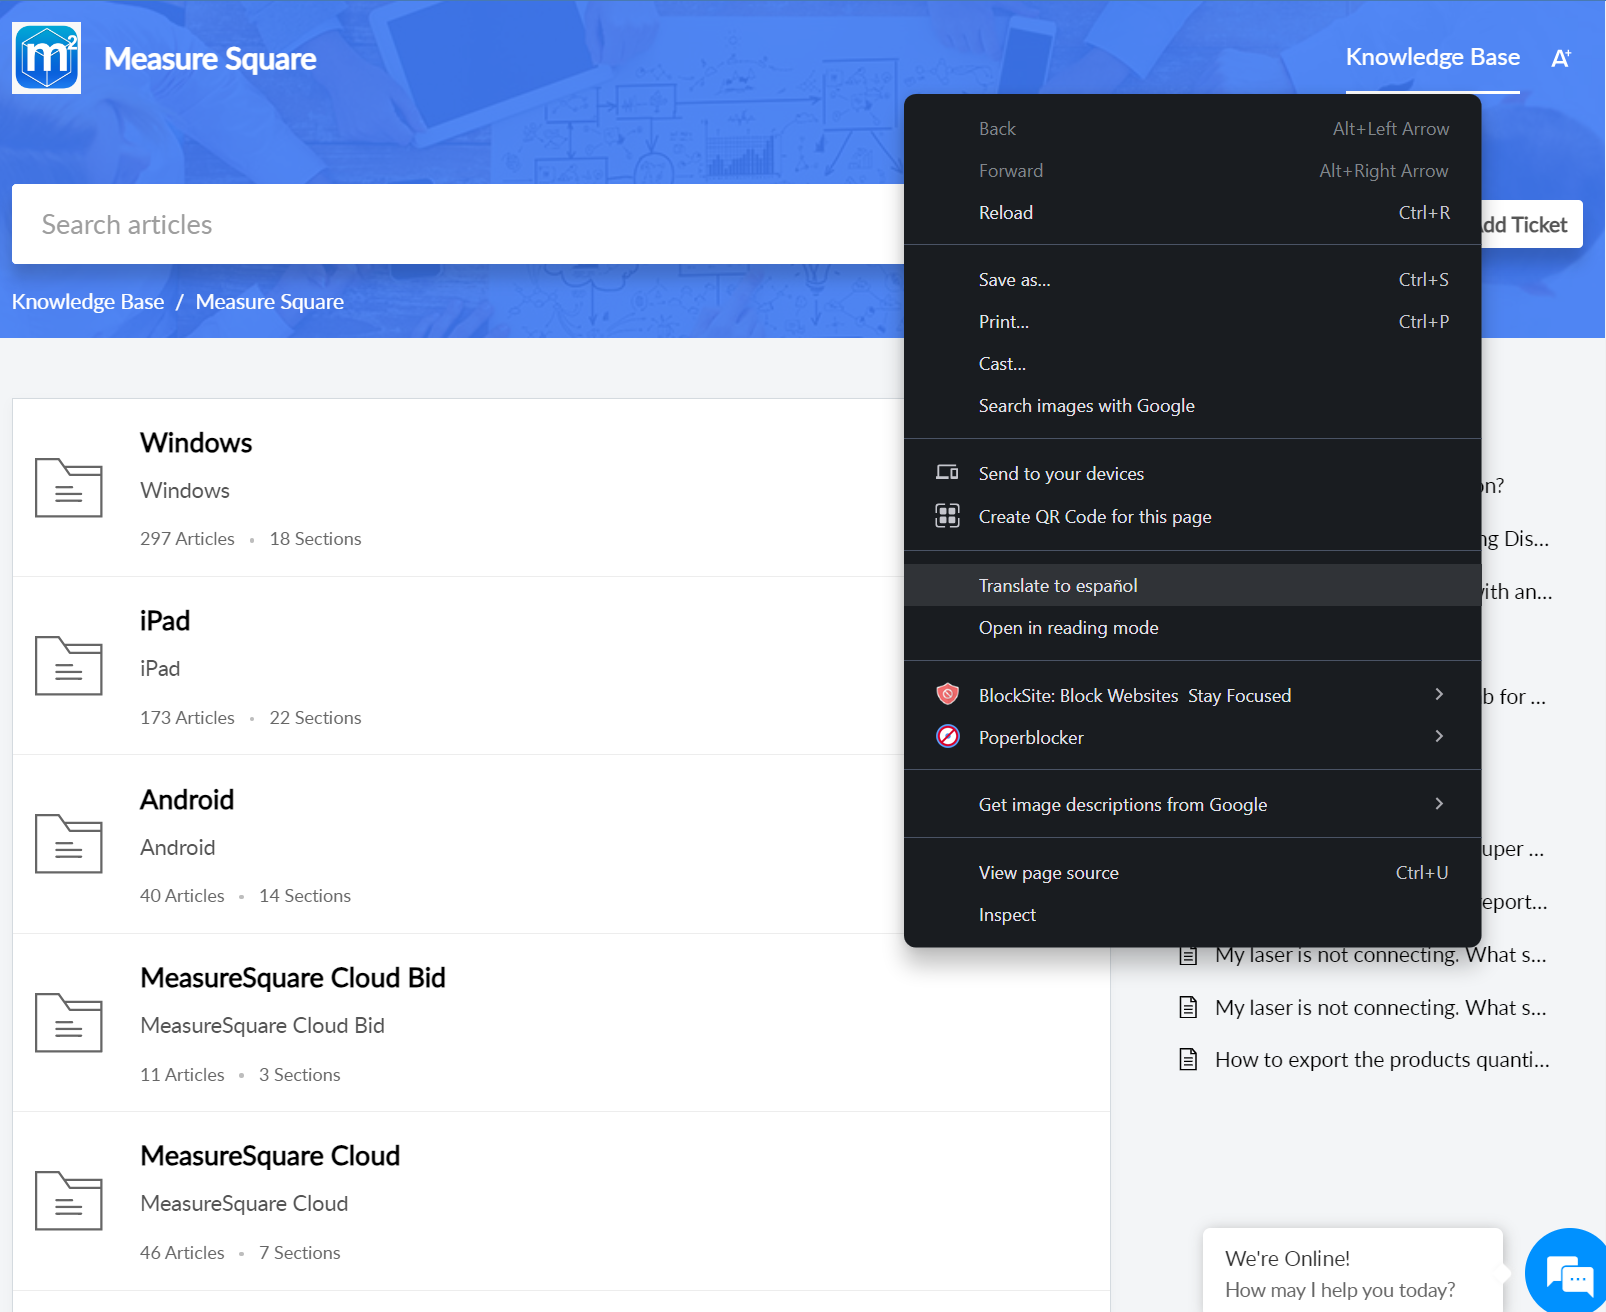Click the '18 Sections' text under Windows
The width and height of the screenshot is (1606, 1312).
pos(315,539)
